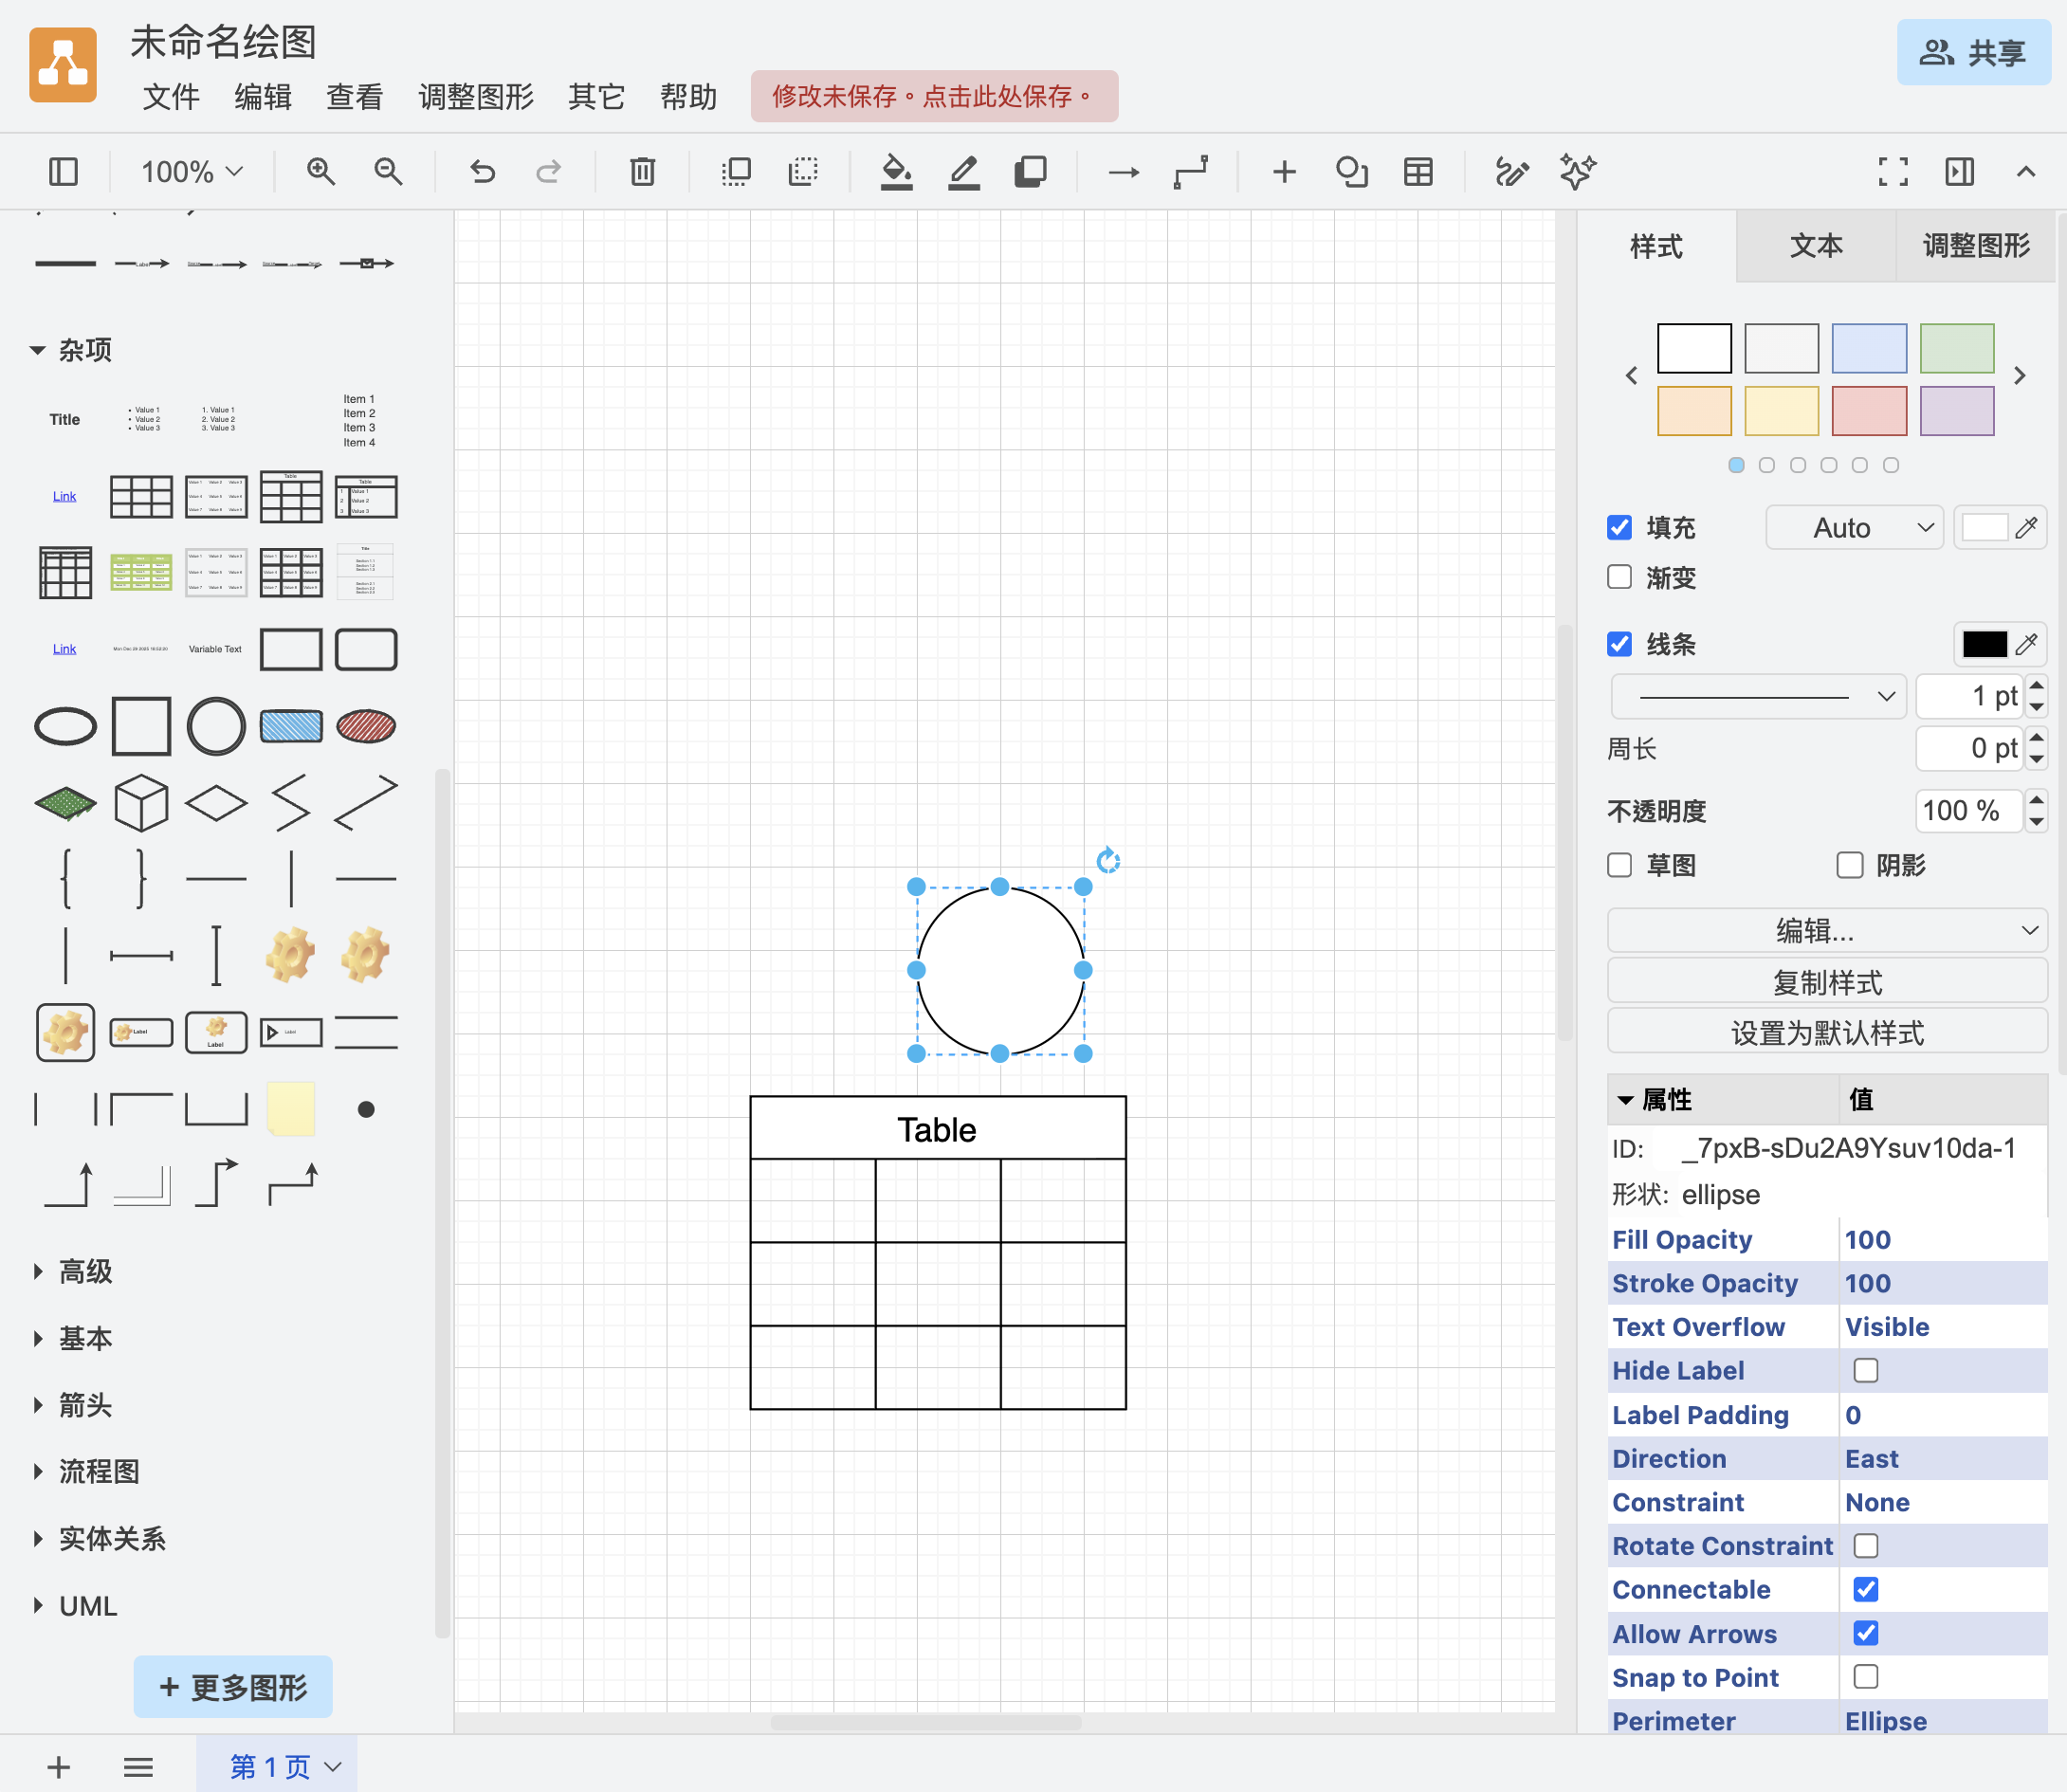Click the 复制样式 button
Screen dimensions: 2067x1792
(1826, 982)
